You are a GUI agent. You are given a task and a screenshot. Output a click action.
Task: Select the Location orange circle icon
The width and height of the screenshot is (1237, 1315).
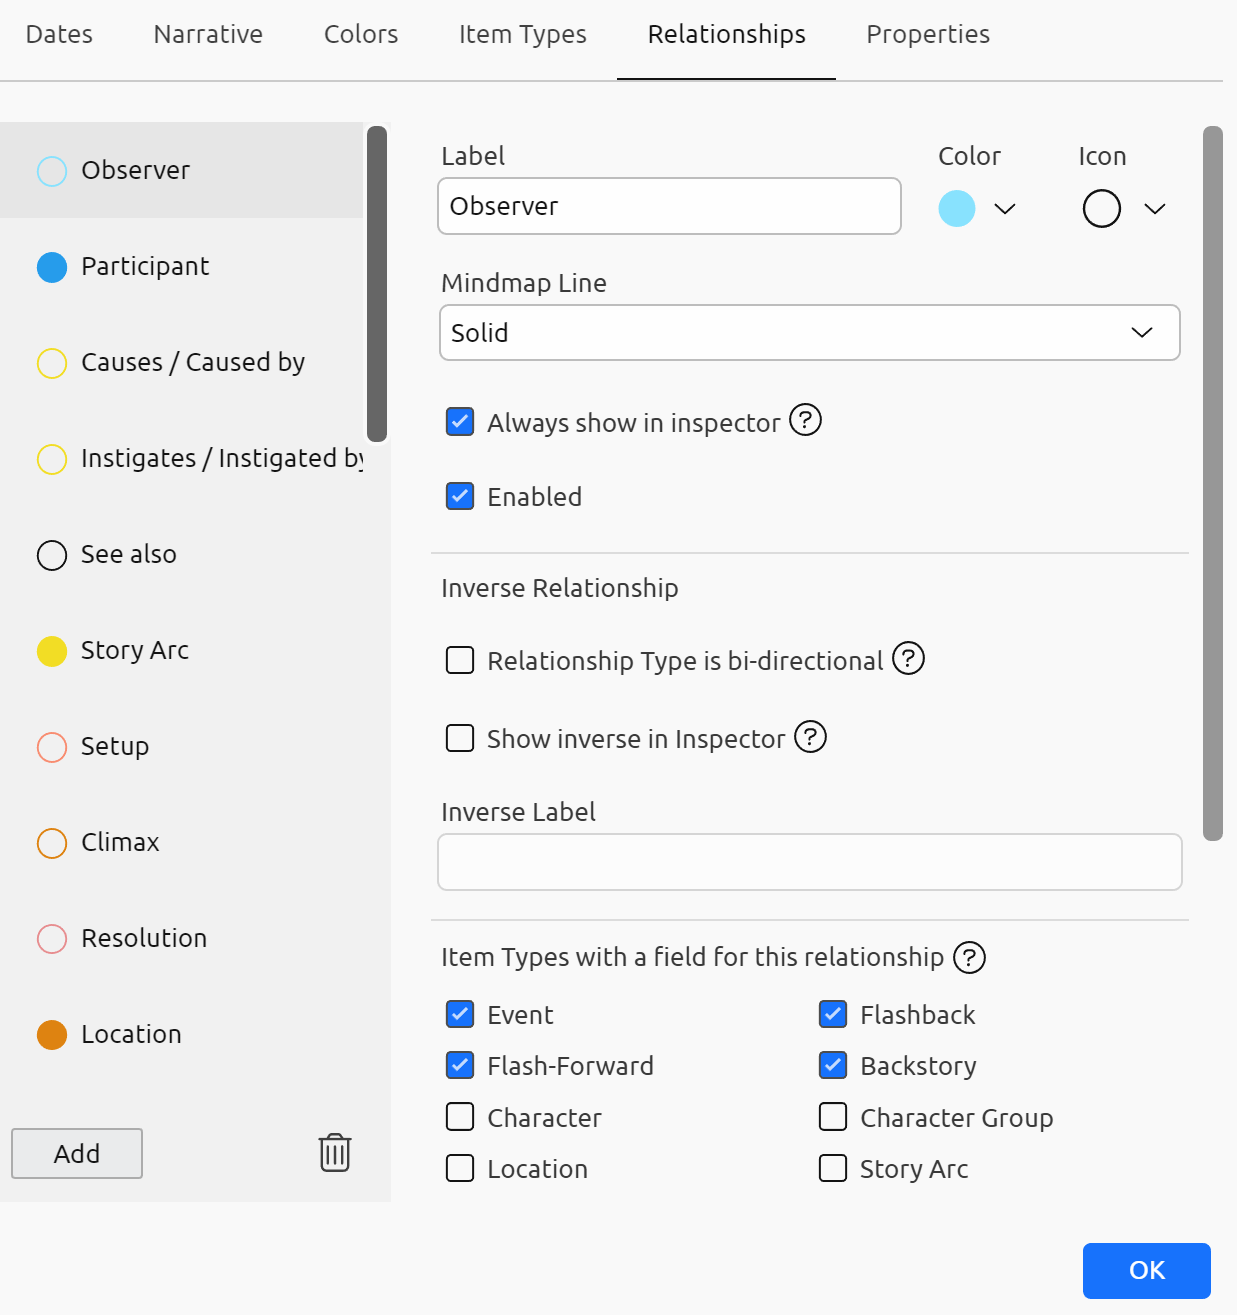click(52, 1035)
